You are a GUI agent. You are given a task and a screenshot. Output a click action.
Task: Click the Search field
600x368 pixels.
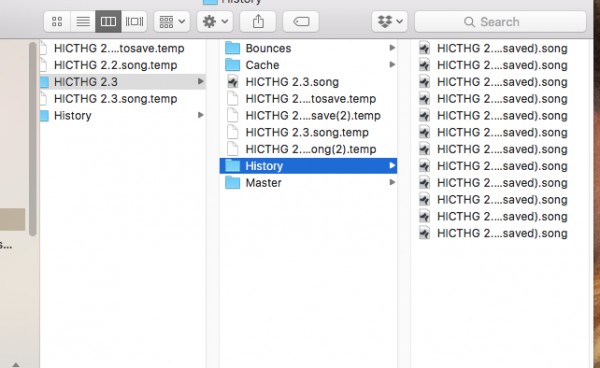pos(501,22)
